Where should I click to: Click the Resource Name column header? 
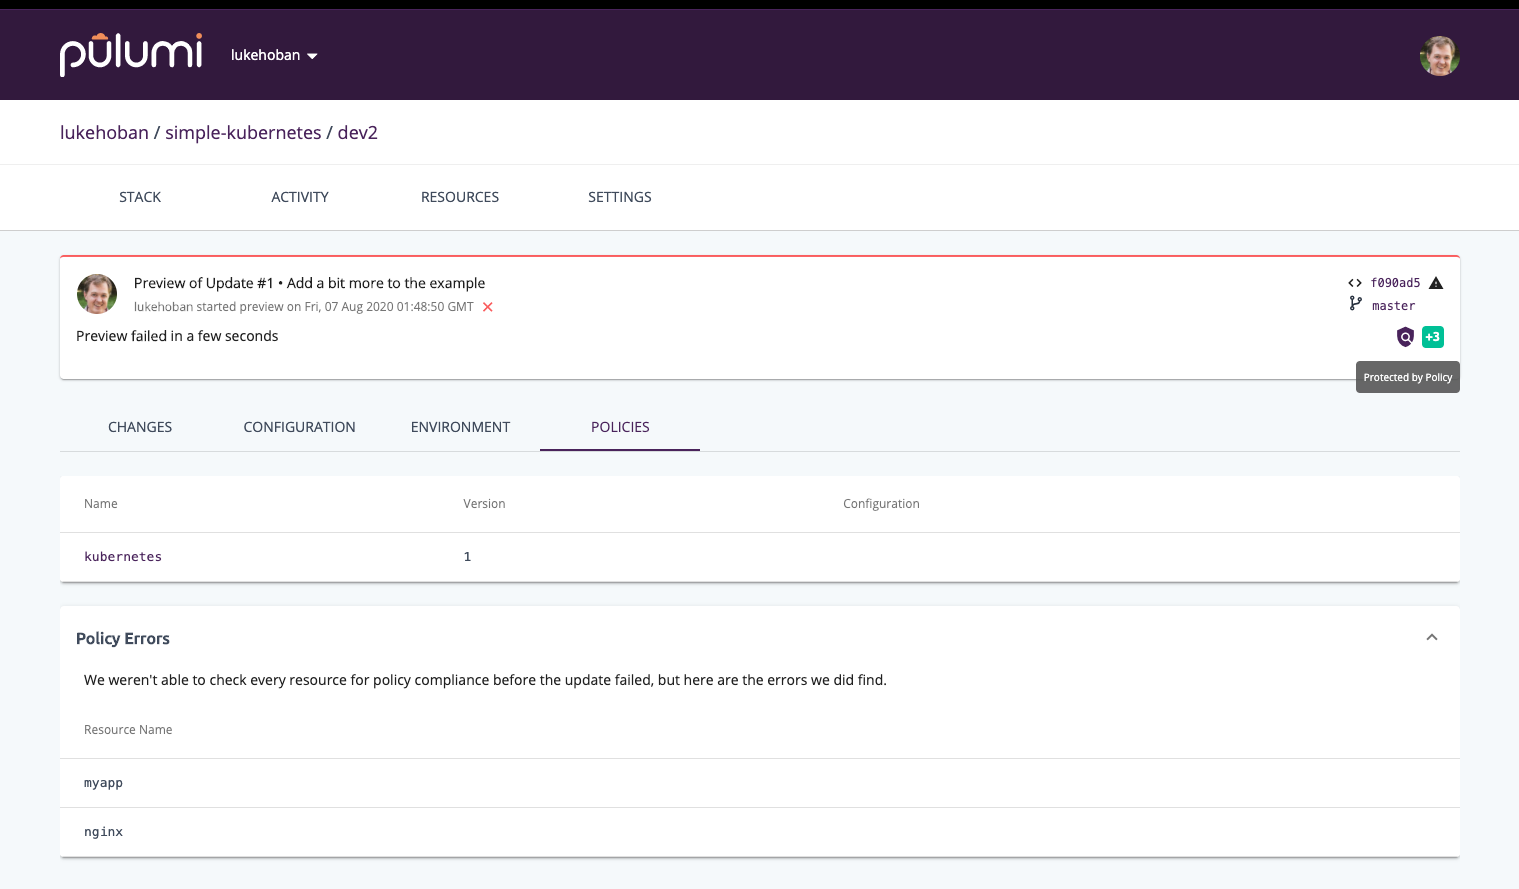pos(128,730)
